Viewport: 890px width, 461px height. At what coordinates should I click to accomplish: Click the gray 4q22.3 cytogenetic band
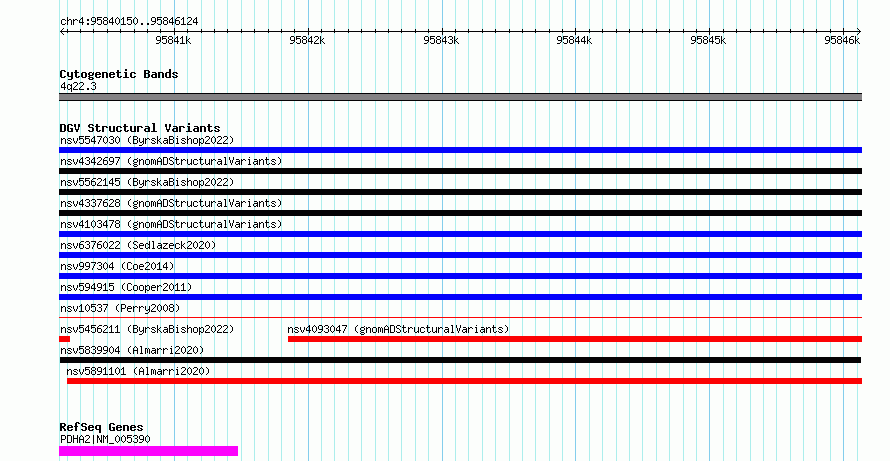click(x=460, y=97)
